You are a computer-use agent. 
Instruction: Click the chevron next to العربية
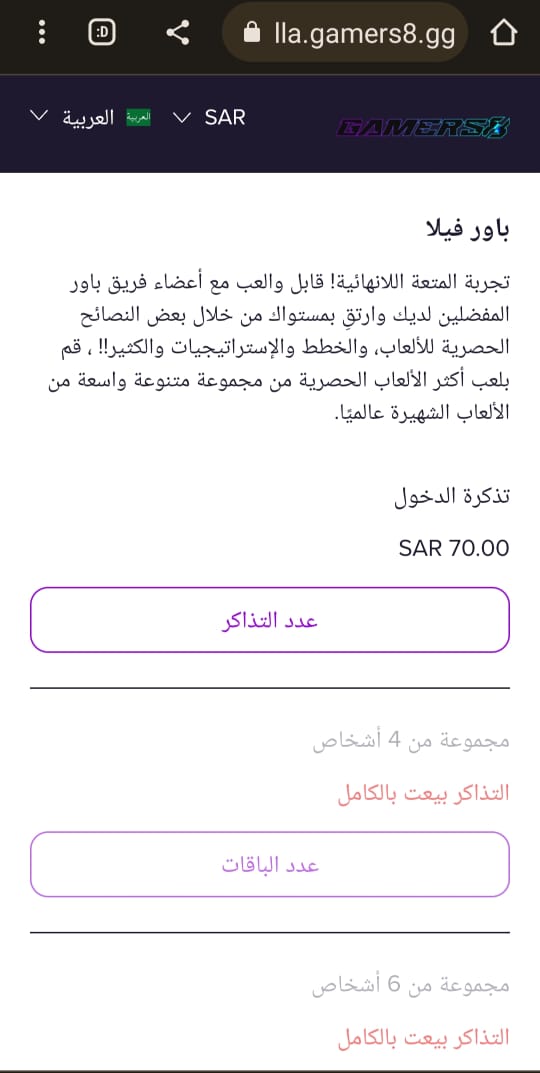(x=40, y=116)
